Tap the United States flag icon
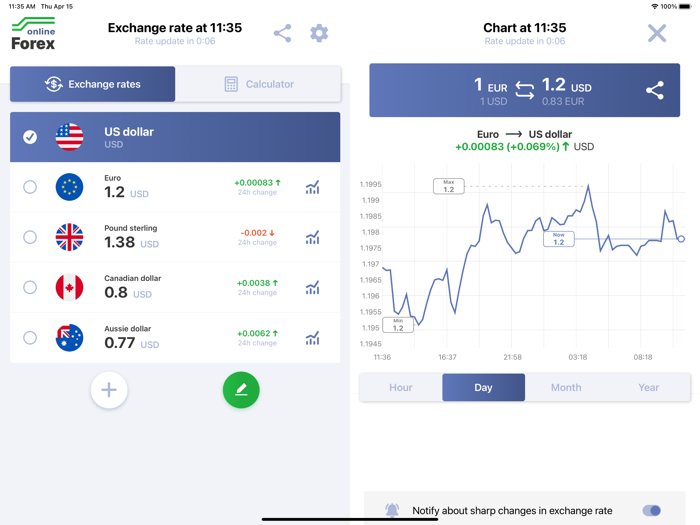Viewport: 700px width, 525px height. pyautogui.click(x=69, y=137)
